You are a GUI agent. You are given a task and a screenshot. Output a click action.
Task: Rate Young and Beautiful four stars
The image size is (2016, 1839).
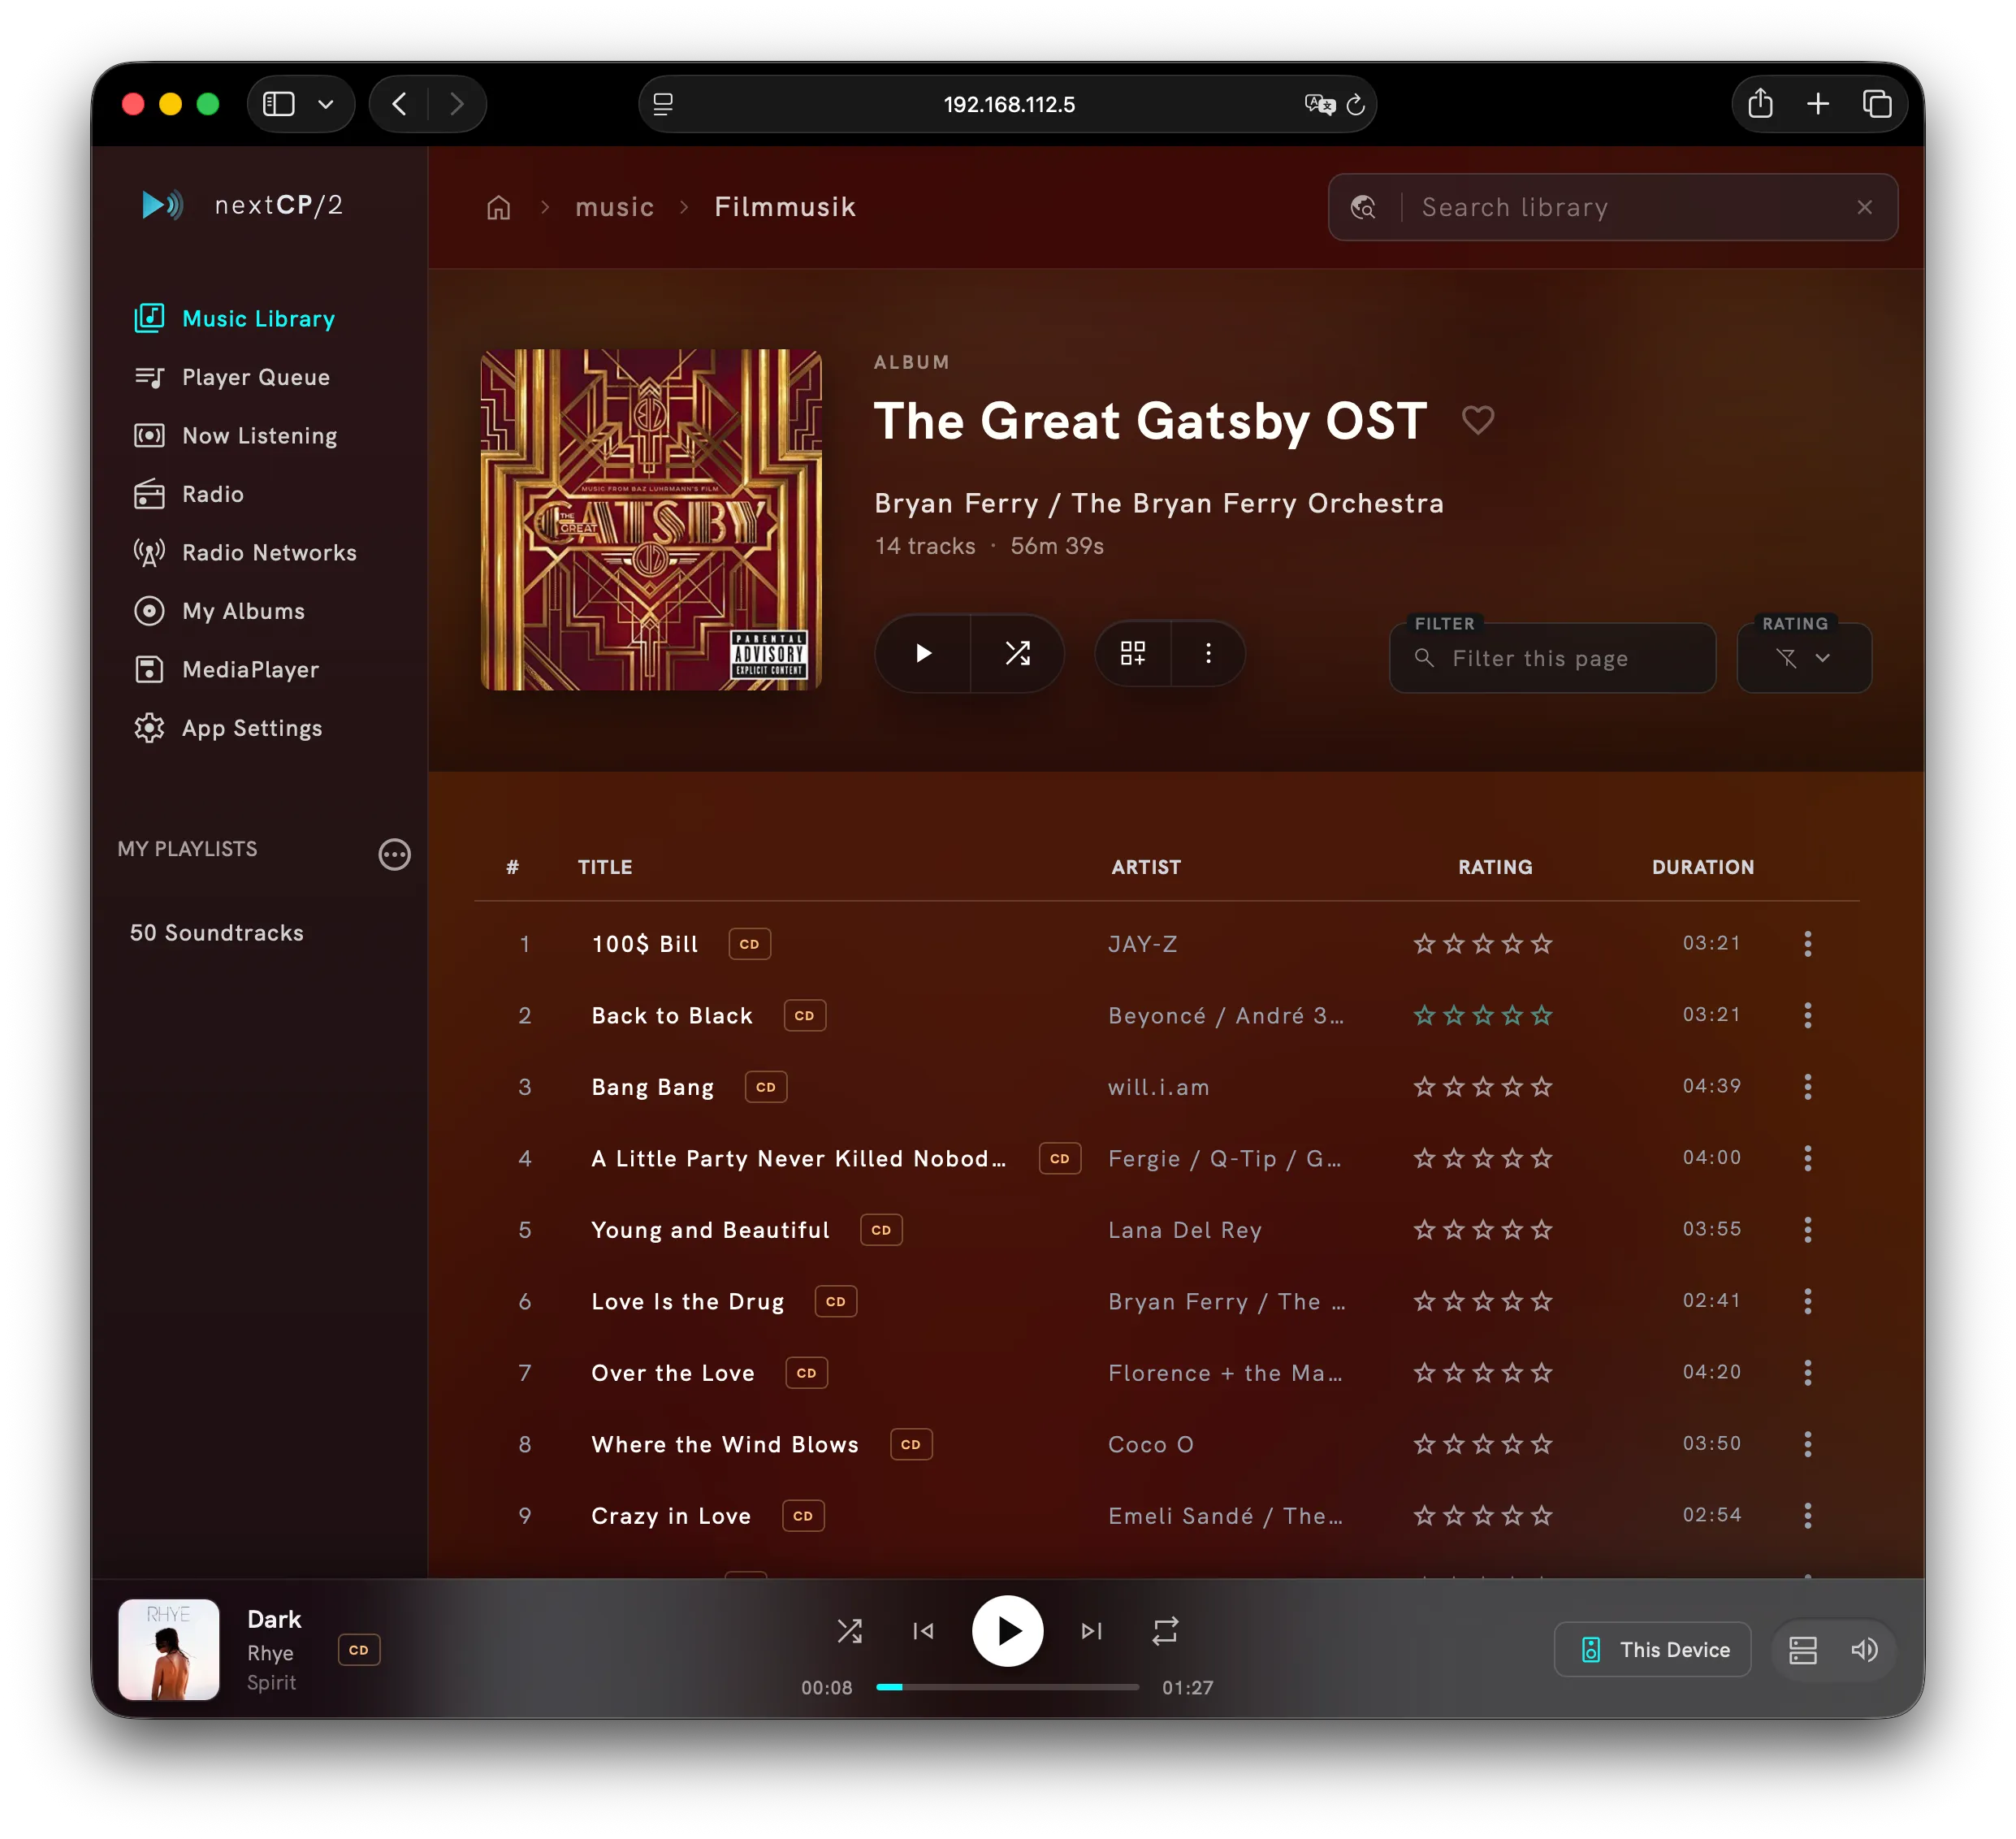tap(1512, 1229)
